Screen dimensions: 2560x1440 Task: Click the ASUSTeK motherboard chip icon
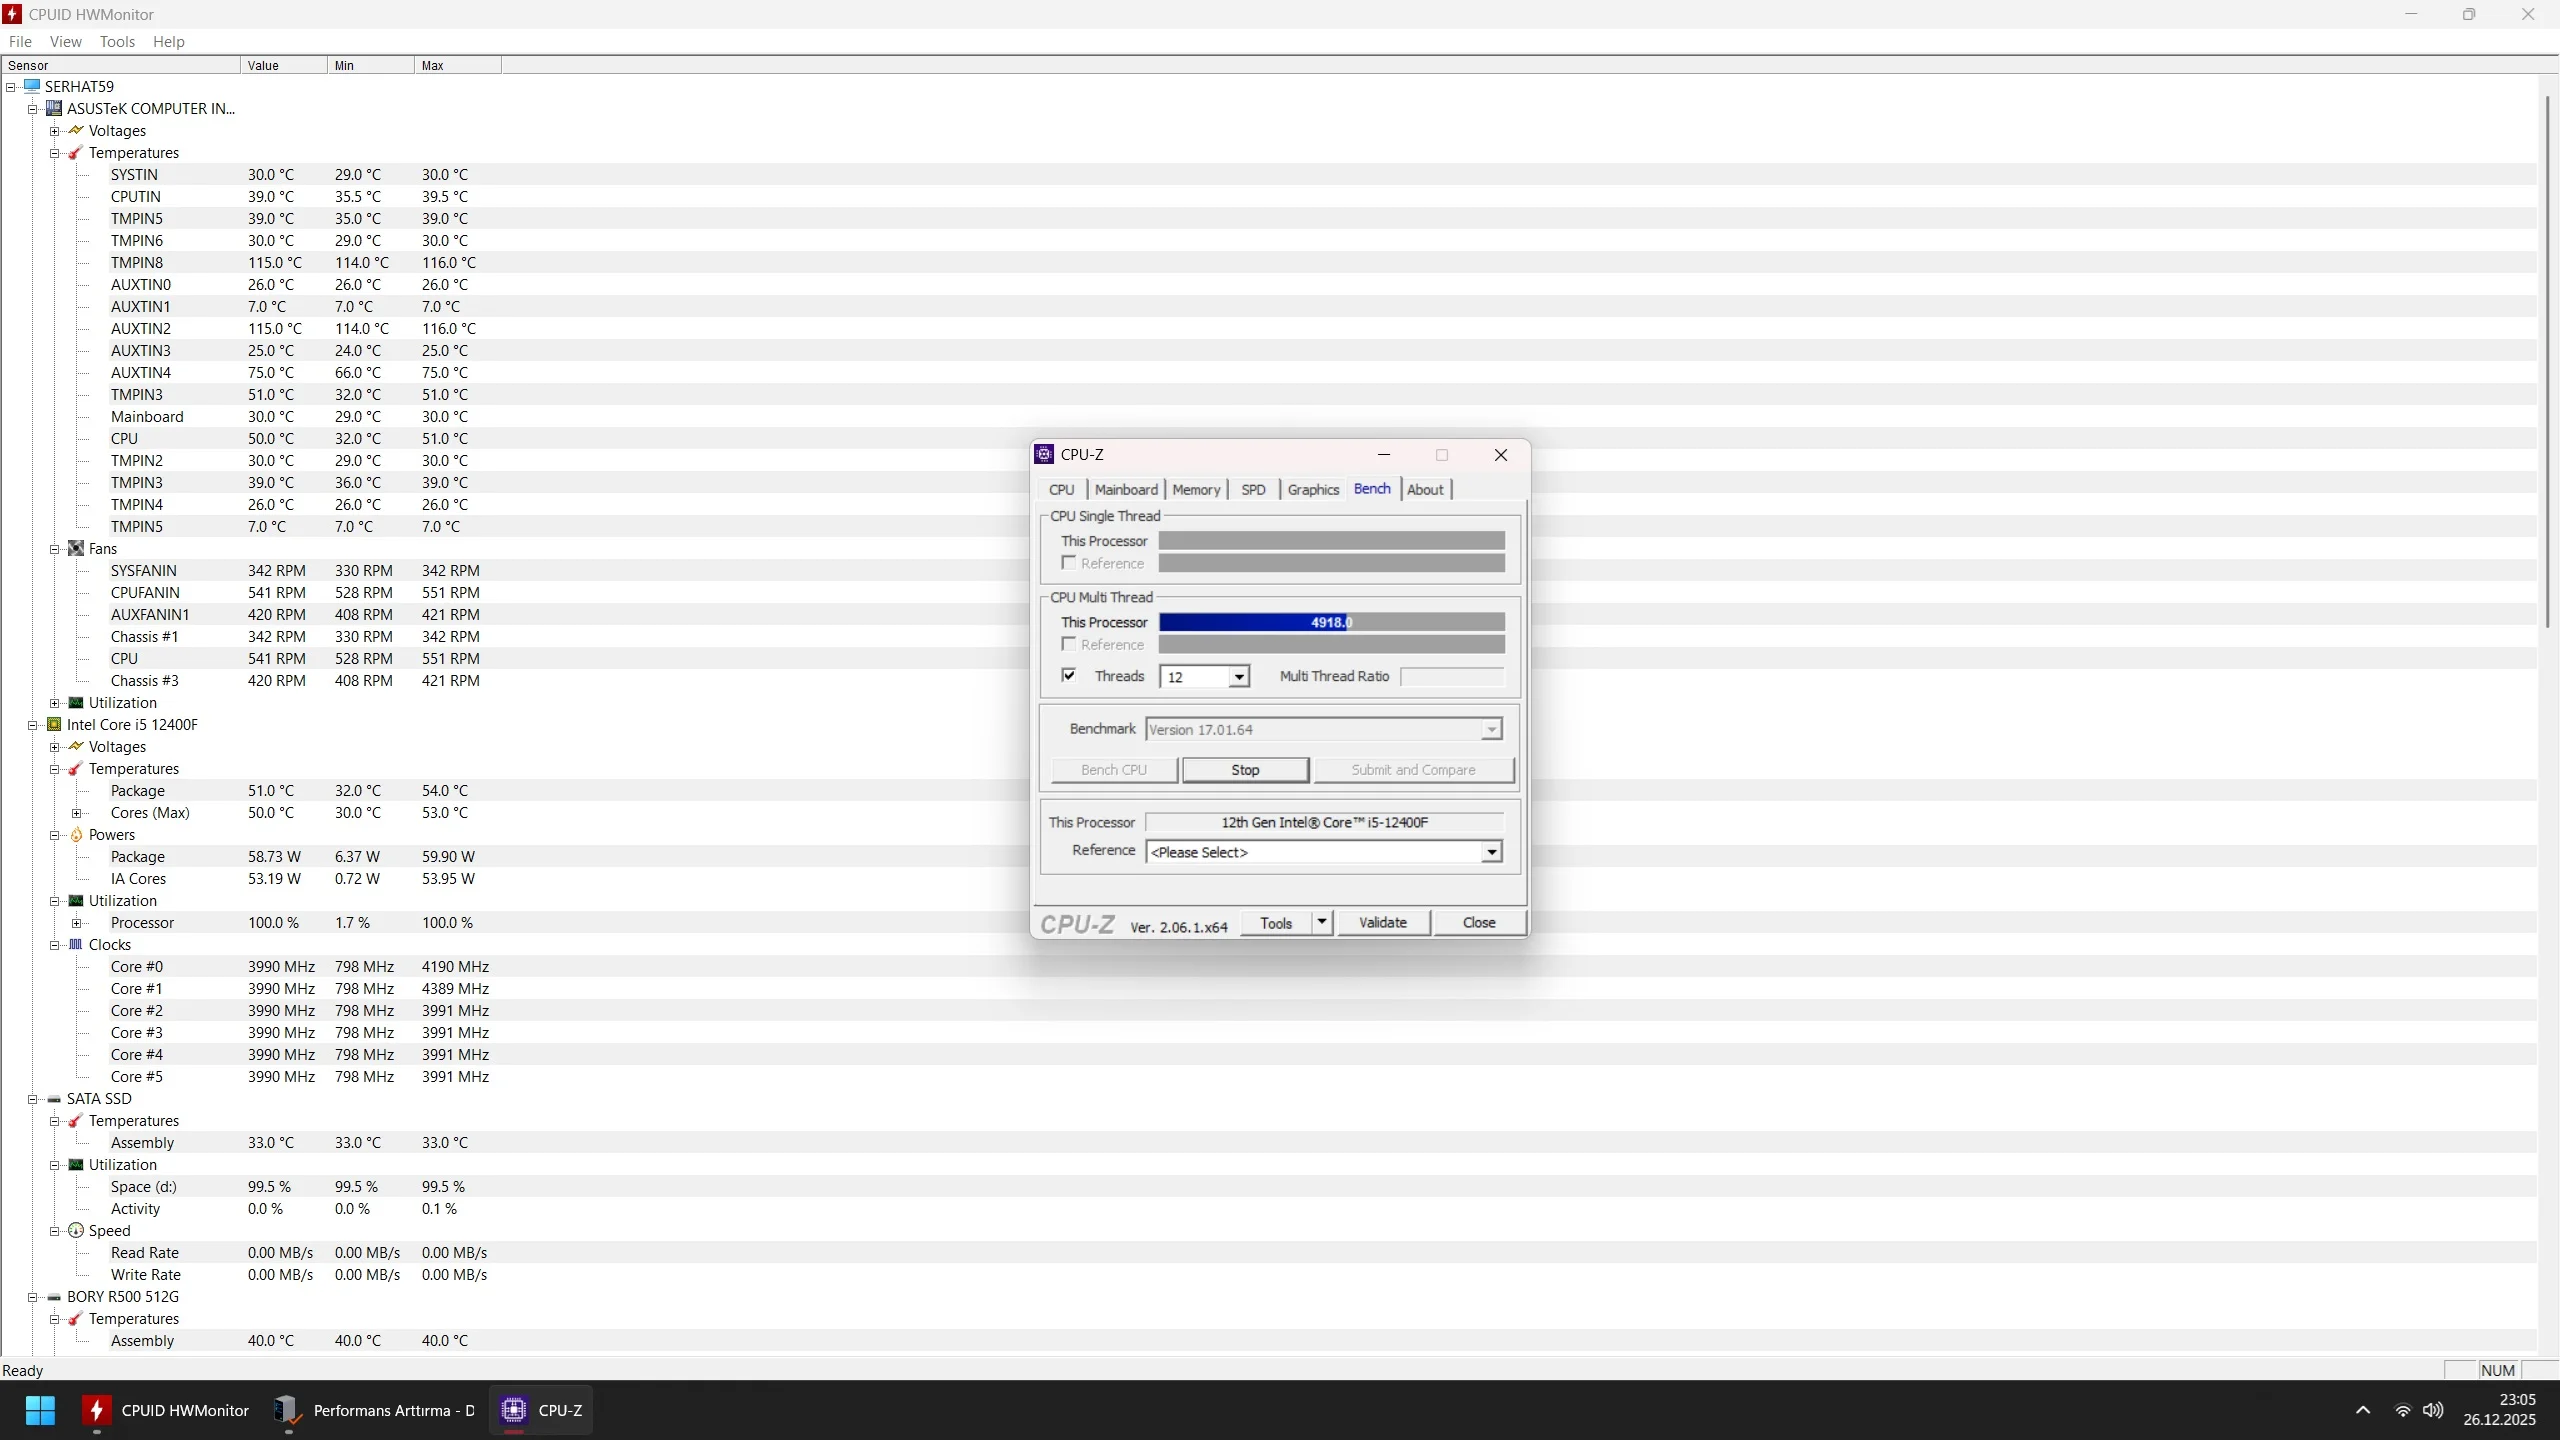[54, 108]
